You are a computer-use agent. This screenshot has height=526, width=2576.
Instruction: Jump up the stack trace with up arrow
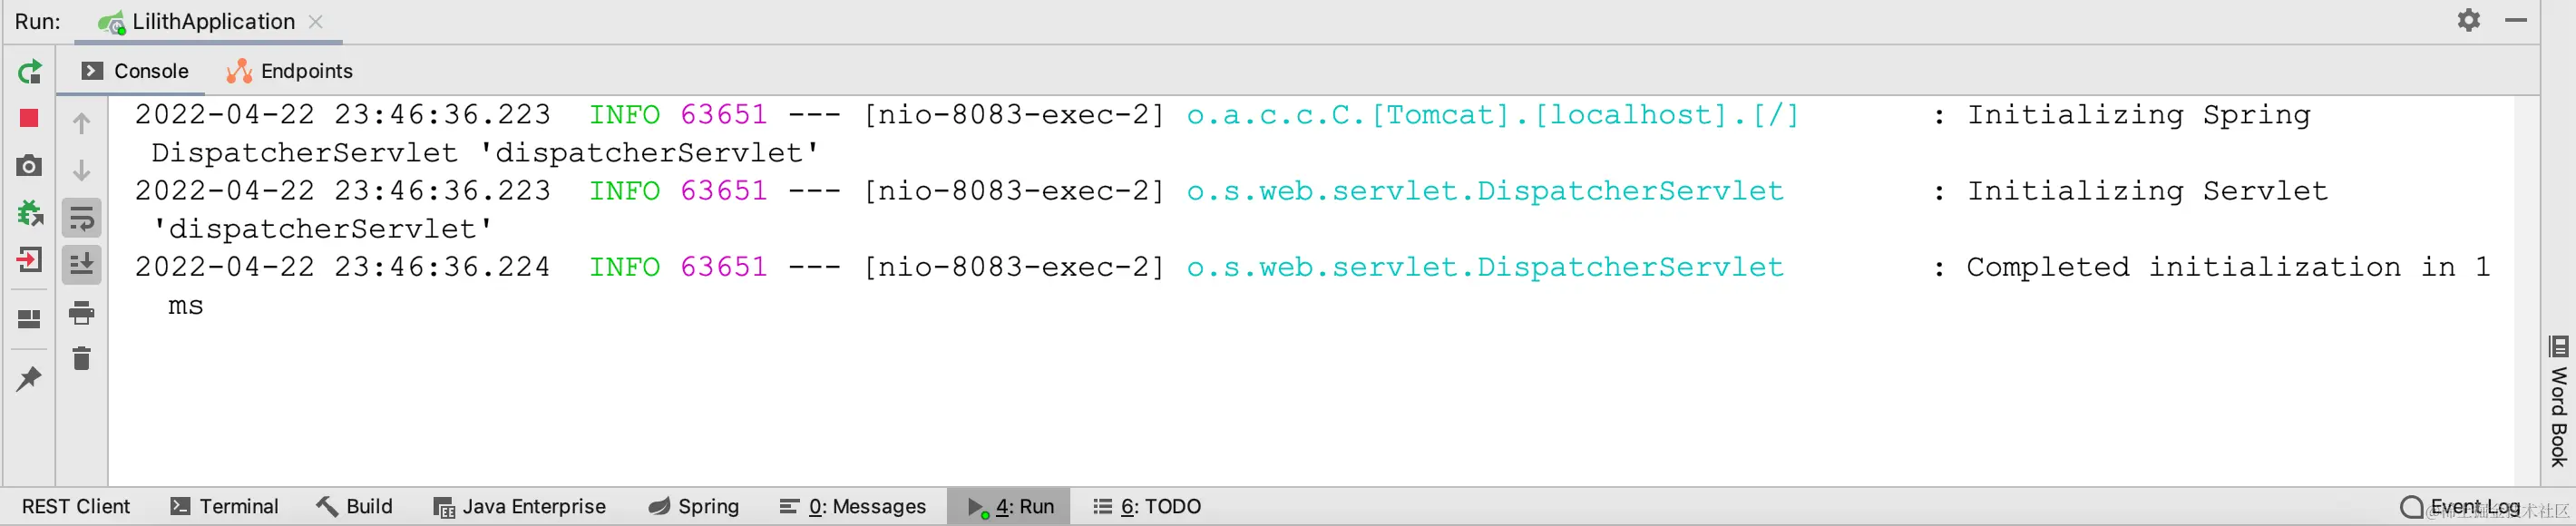pos(82,123)
